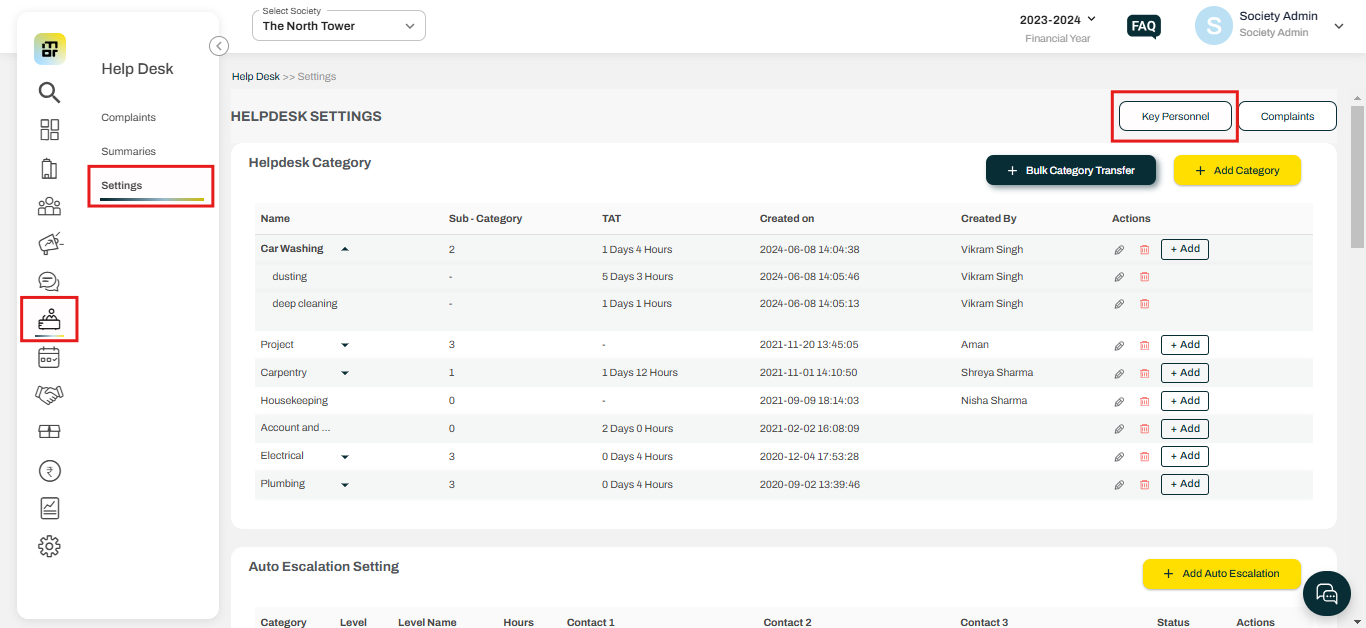Open the 2023-2024 financial year dropdown
The image size is (1366, 628).
coord(1057,18)
